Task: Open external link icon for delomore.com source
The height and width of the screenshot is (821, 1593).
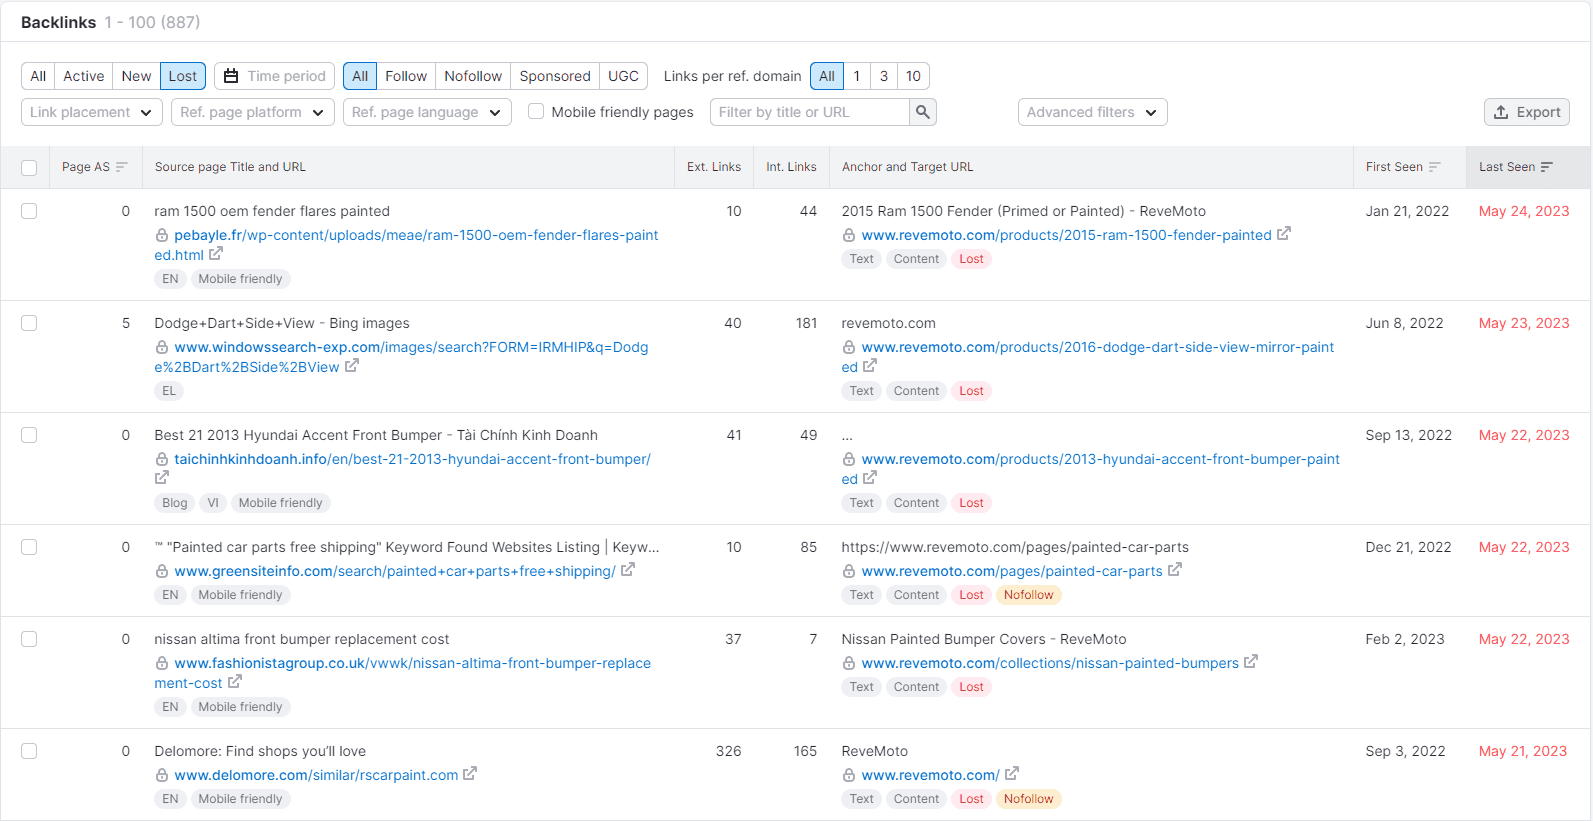Action: point(470,774)
